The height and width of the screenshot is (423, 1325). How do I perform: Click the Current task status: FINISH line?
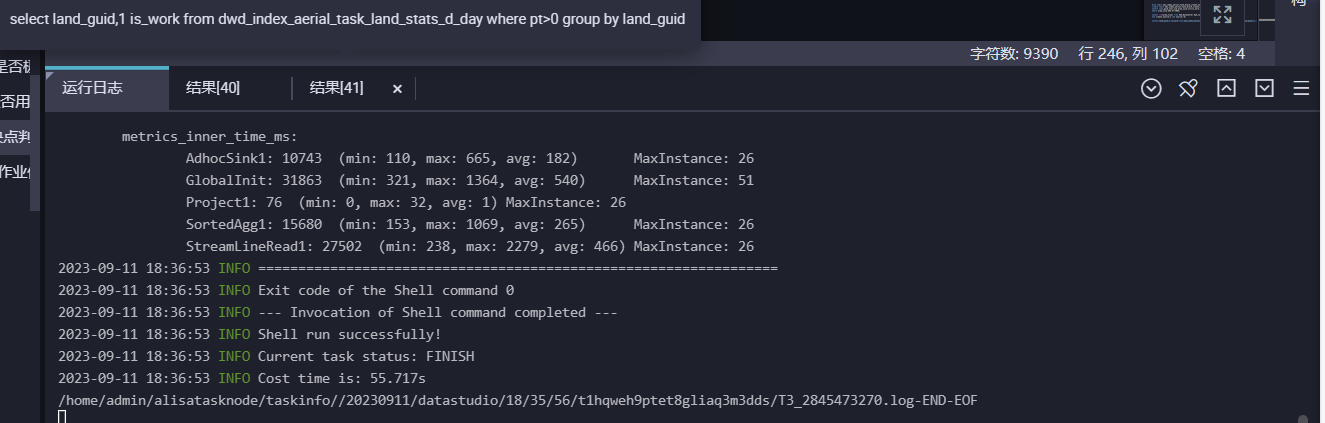click(266, 357)
